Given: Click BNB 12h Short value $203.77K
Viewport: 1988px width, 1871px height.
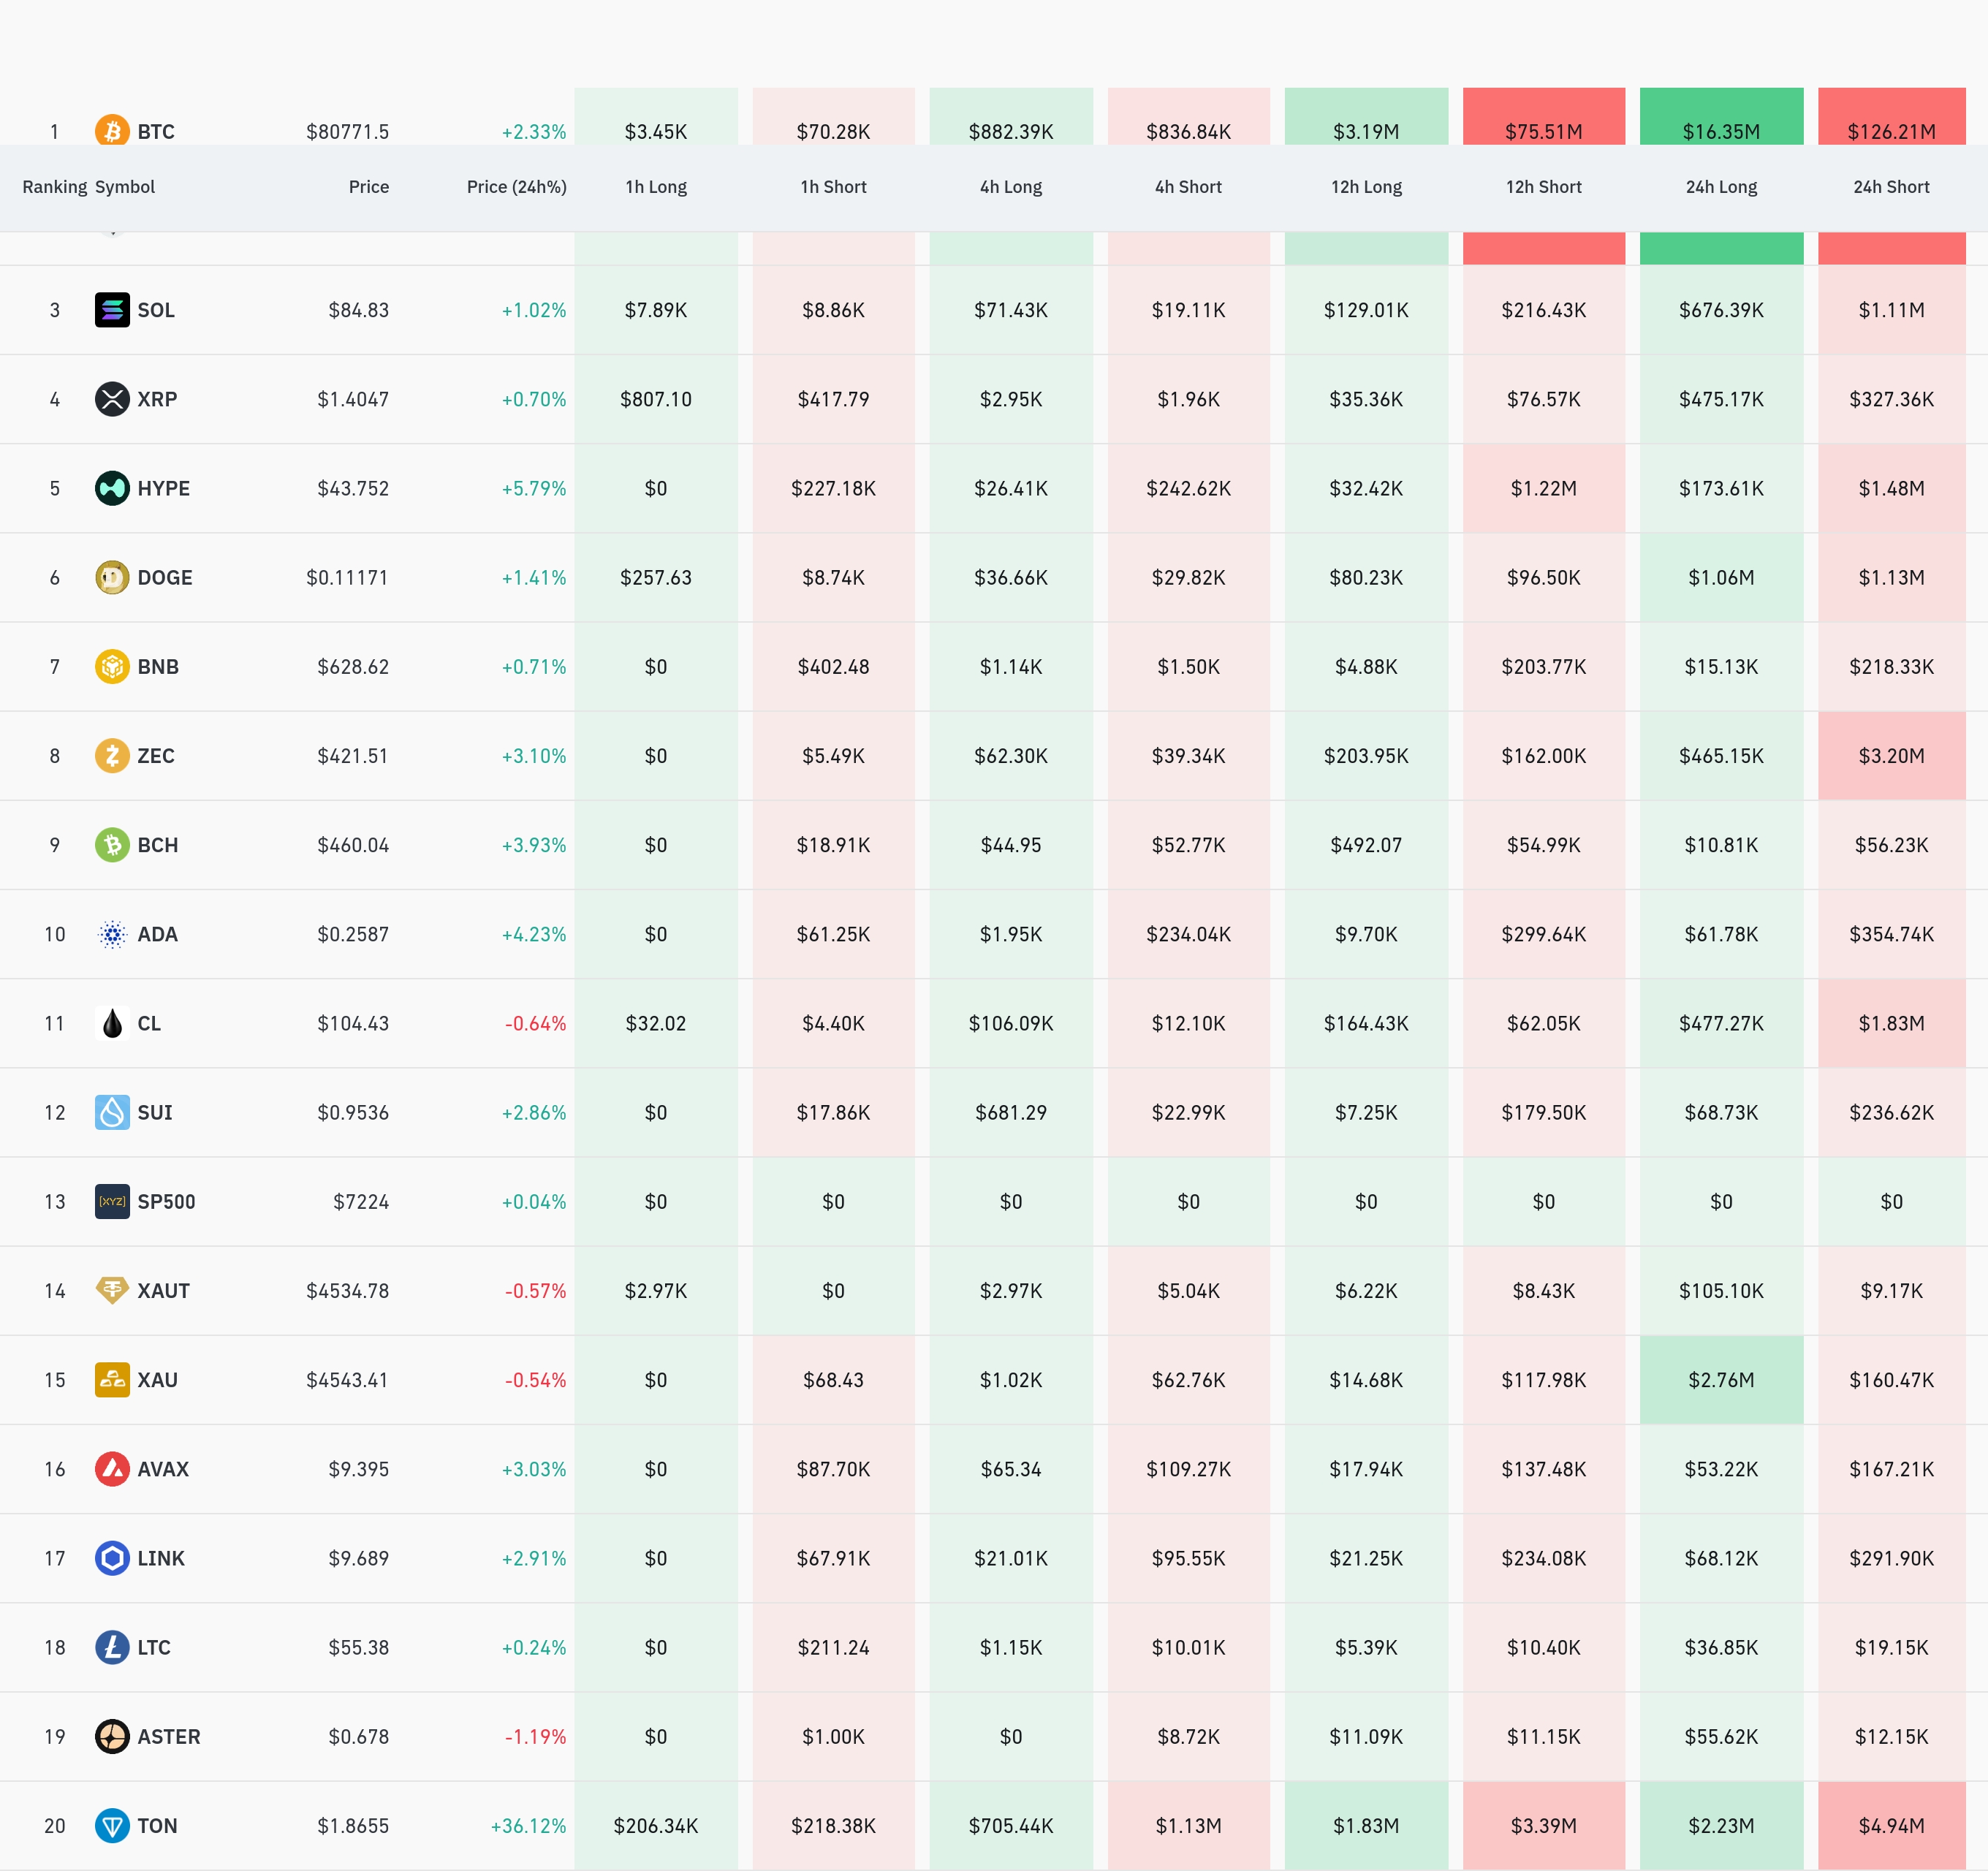Looking at the screenshot, I should [x=1544, y=666].
